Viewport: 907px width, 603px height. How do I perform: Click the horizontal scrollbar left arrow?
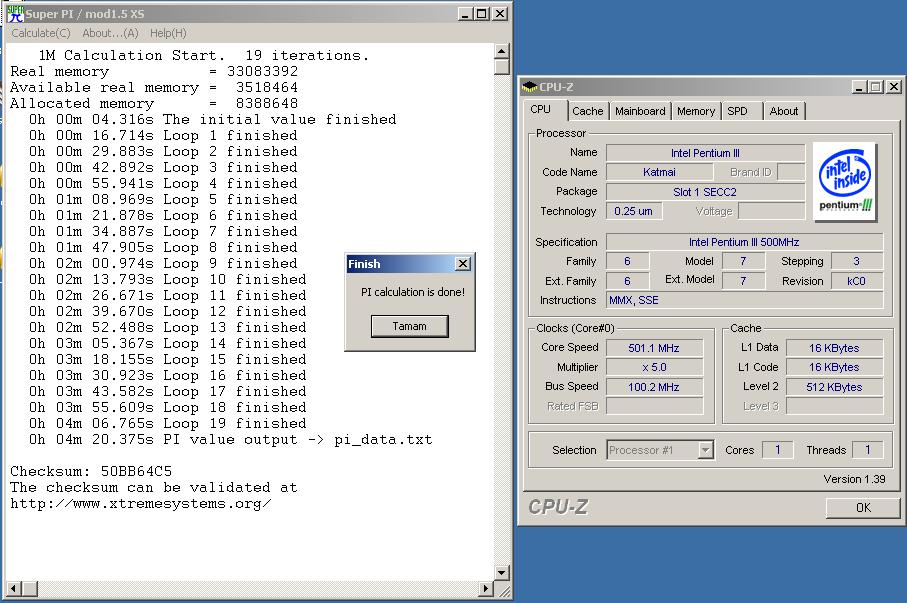click(13, 589)
